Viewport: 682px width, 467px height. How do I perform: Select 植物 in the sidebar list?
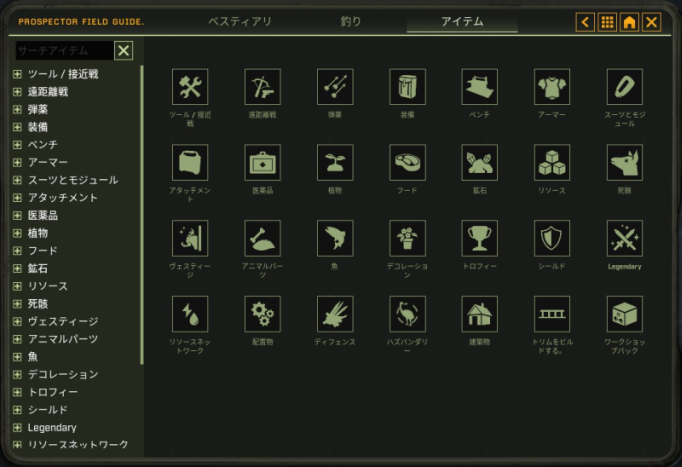(38, 233)
